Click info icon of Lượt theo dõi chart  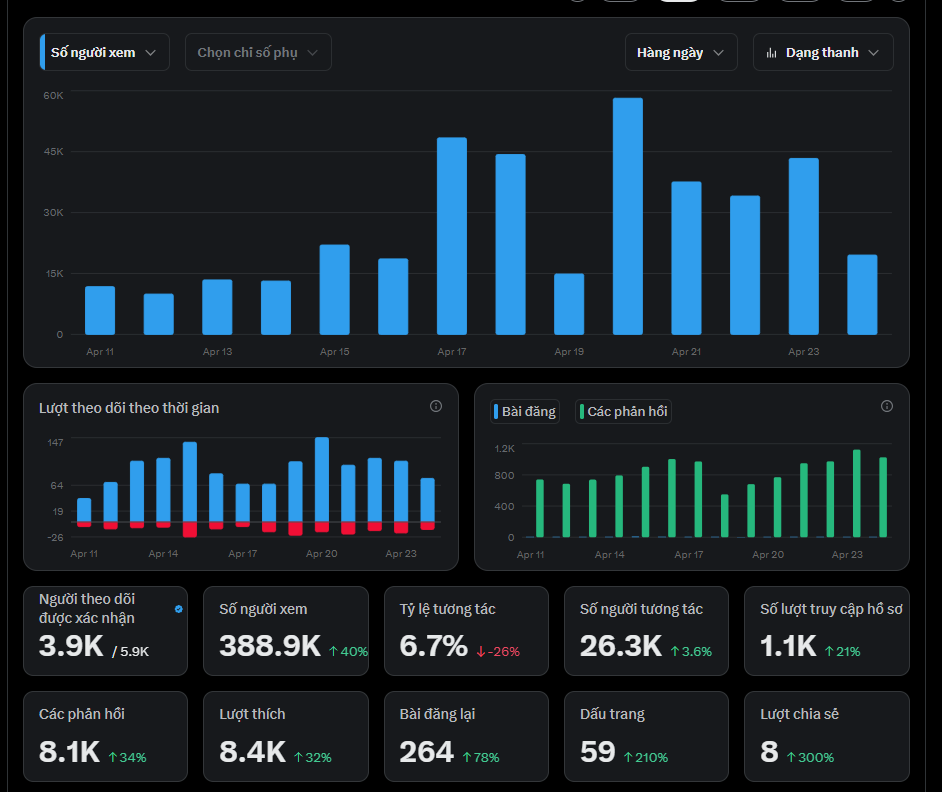coord(436,406)
